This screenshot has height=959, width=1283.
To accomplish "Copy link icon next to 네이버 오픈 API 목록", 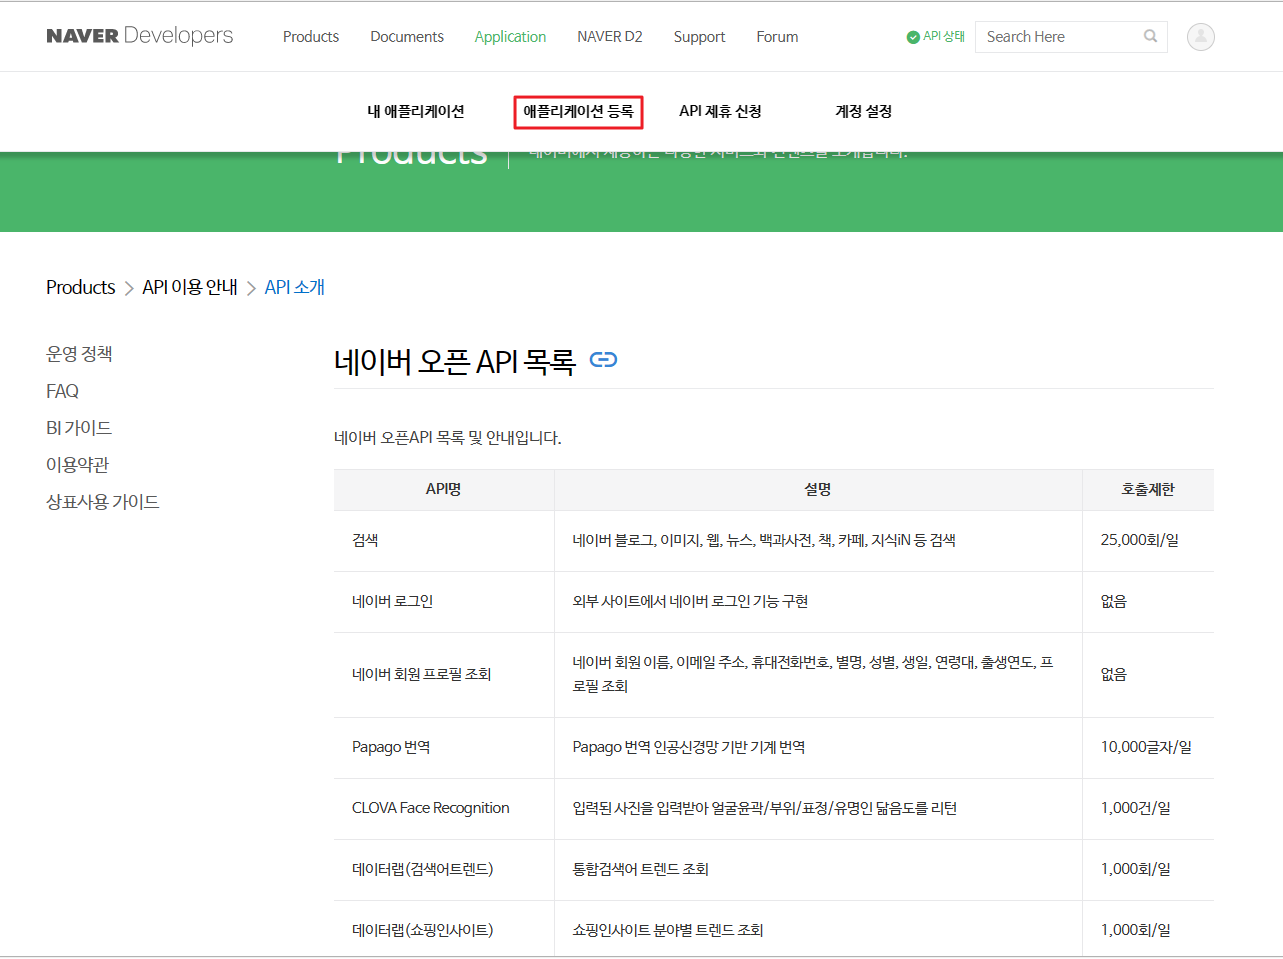I will (x=603, y=360).
